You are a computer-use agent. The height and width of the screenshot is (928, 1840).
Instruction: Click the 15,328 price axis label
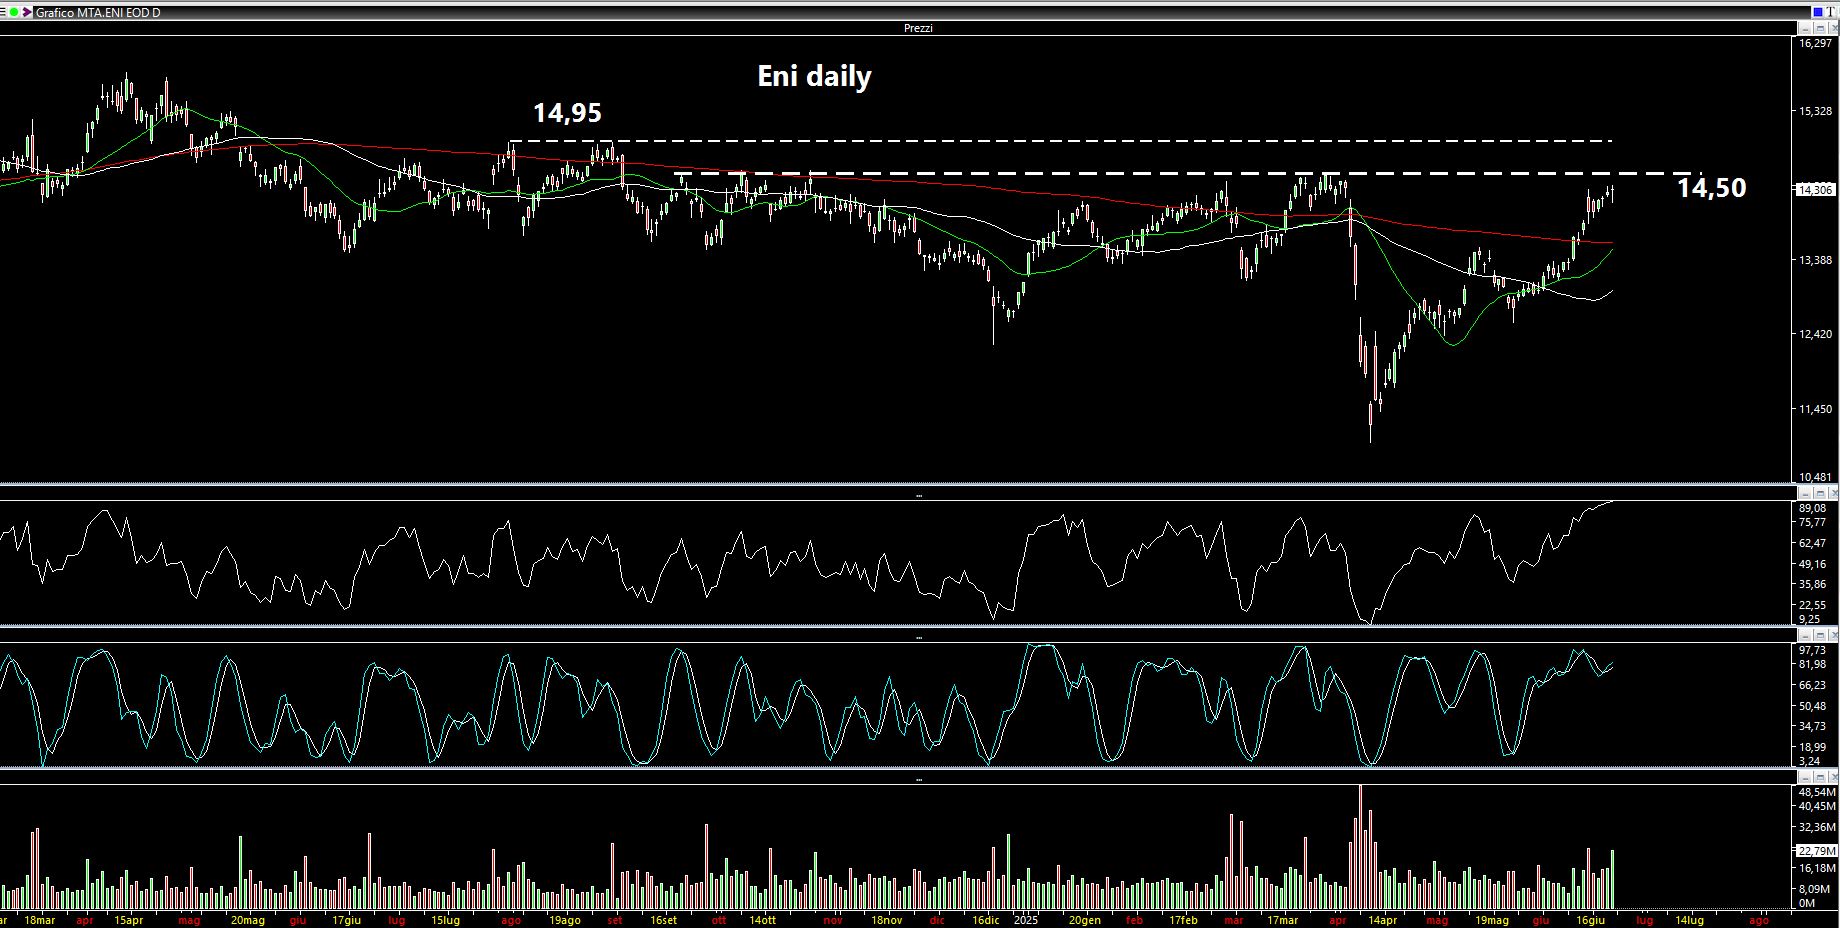pyautogui.click(x=1815, y=111)
